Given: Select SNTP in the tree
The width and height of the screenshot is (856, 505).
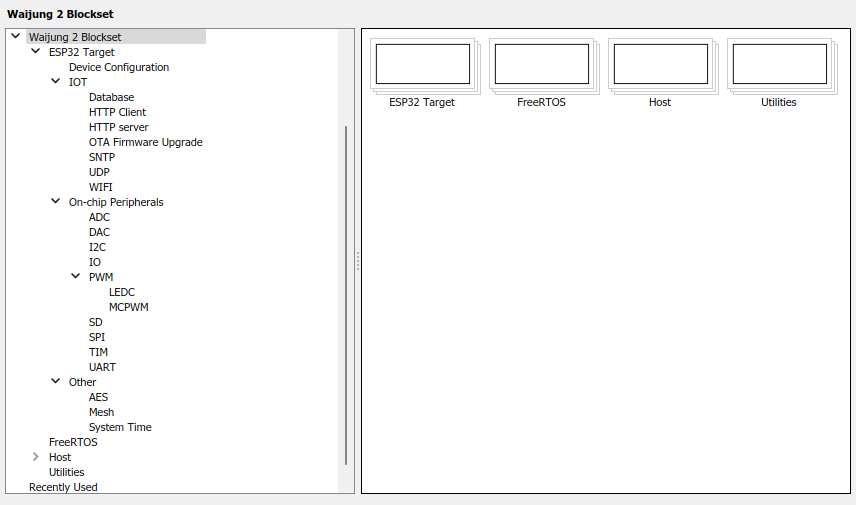Looking at the screenshot, I should 102,157.
